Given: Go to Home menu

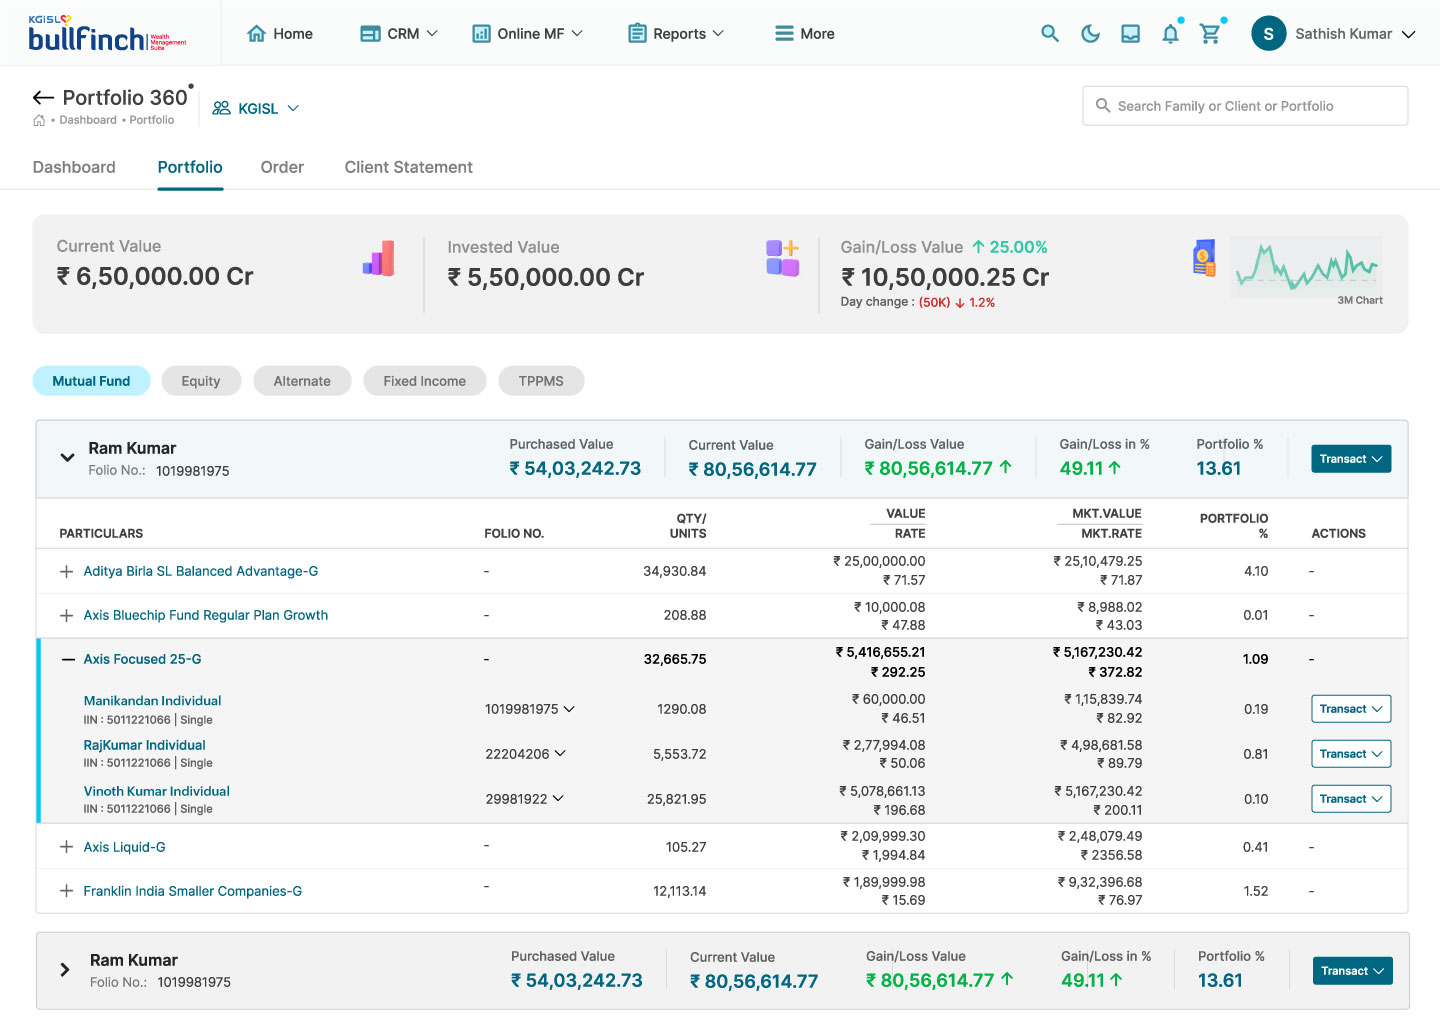Looking at the screenshot, I should [280, 33].
